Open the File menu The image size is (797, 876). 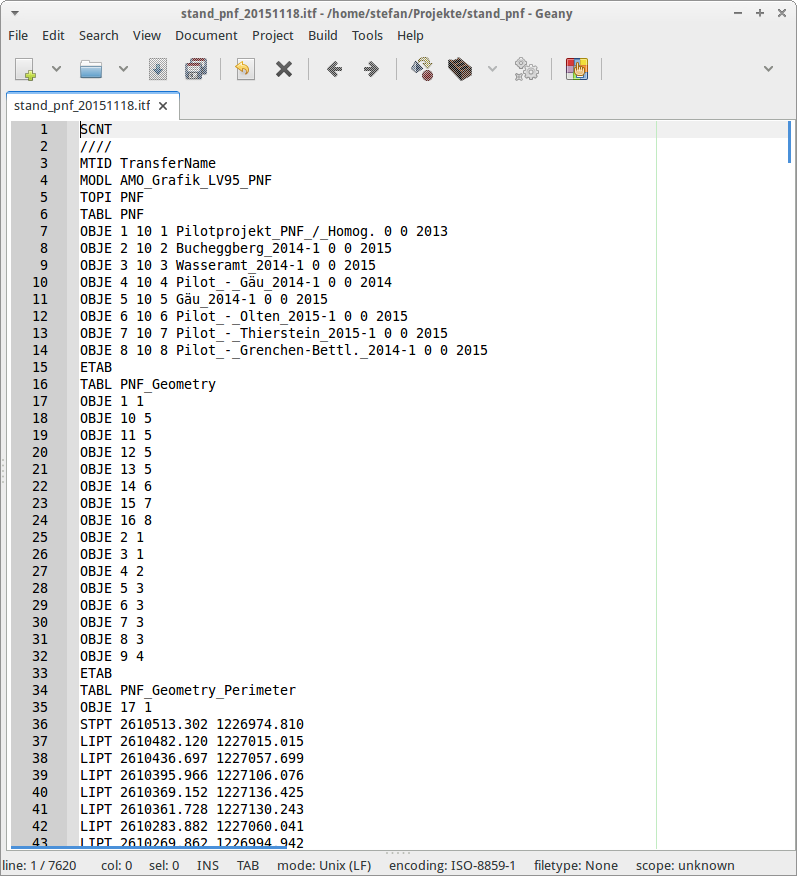(18, 36)
